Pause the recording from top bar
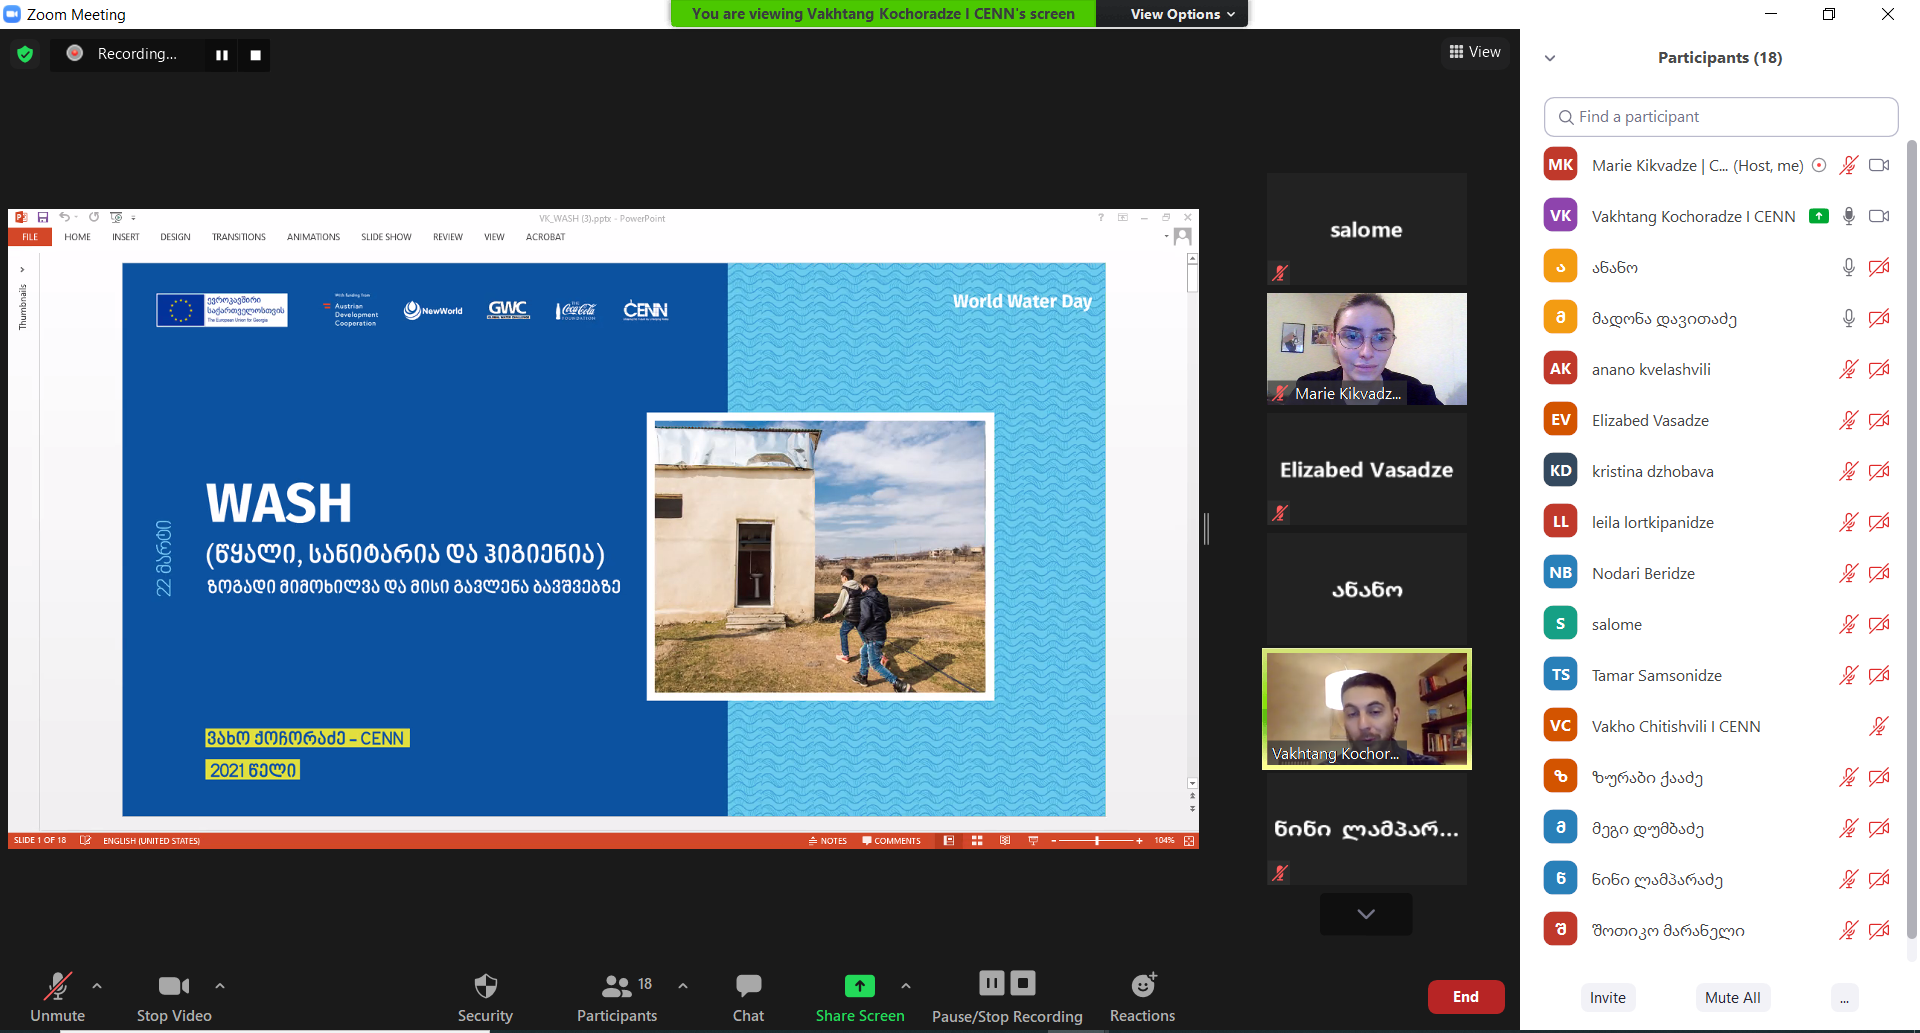1920x1033 pixels. click(222, 55)
